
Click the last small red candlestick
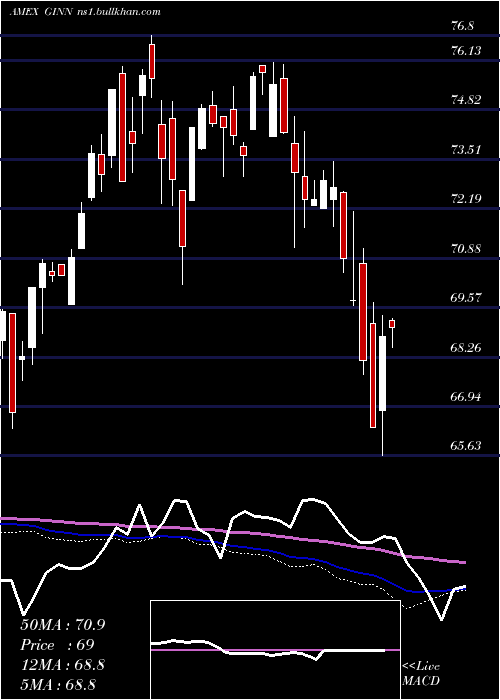click(x=392, y=324)
